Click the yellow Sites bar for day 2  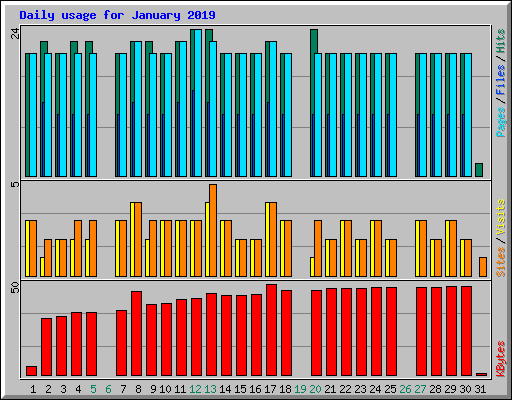point(42,267)
